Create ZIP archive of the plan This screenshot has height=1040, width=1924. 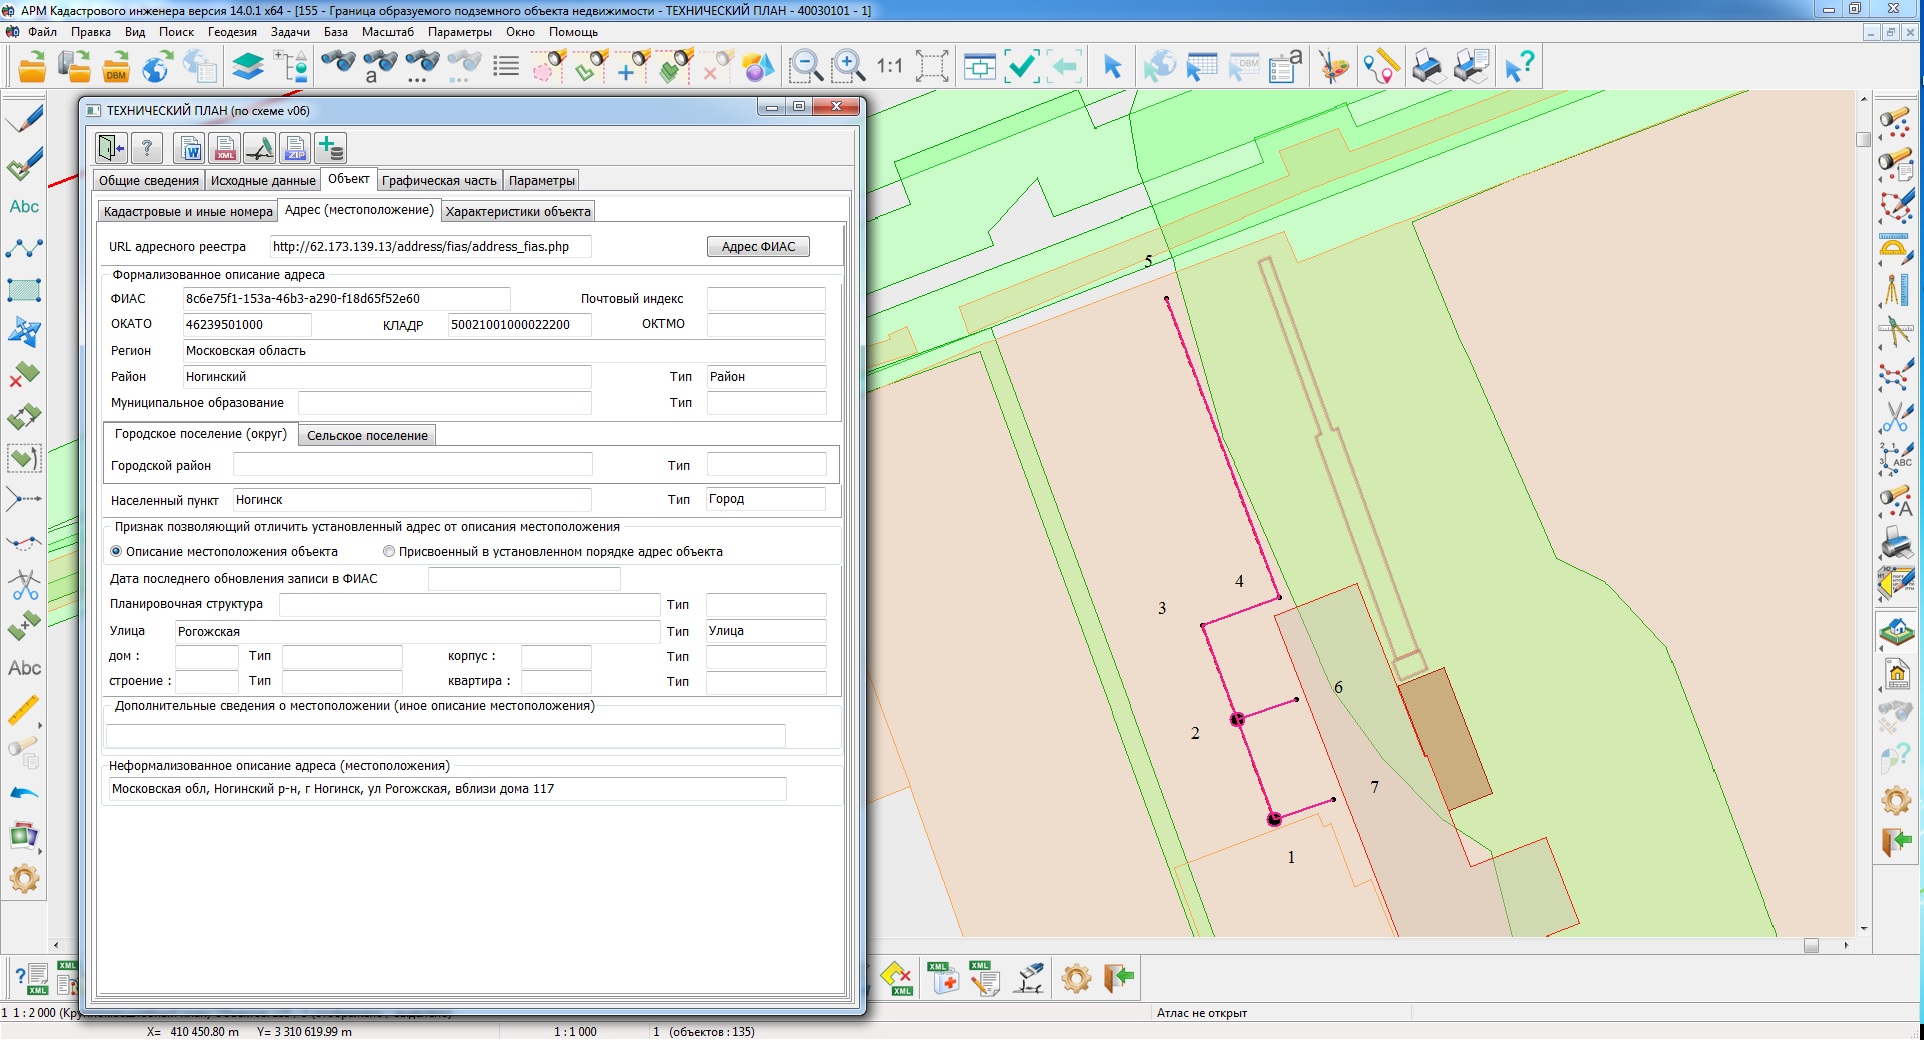(x=295, y=149)
